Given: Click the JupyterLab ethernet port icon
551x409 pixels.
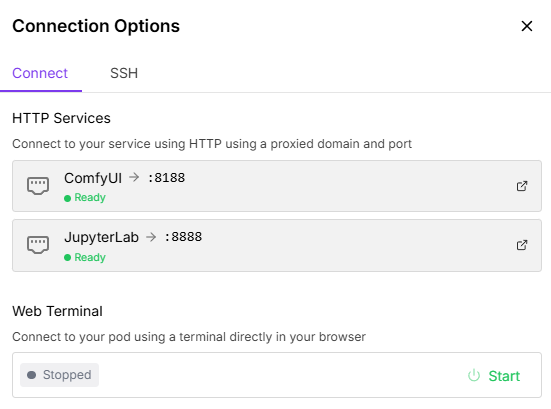Looking at the screenshot, I should (38, 245).
